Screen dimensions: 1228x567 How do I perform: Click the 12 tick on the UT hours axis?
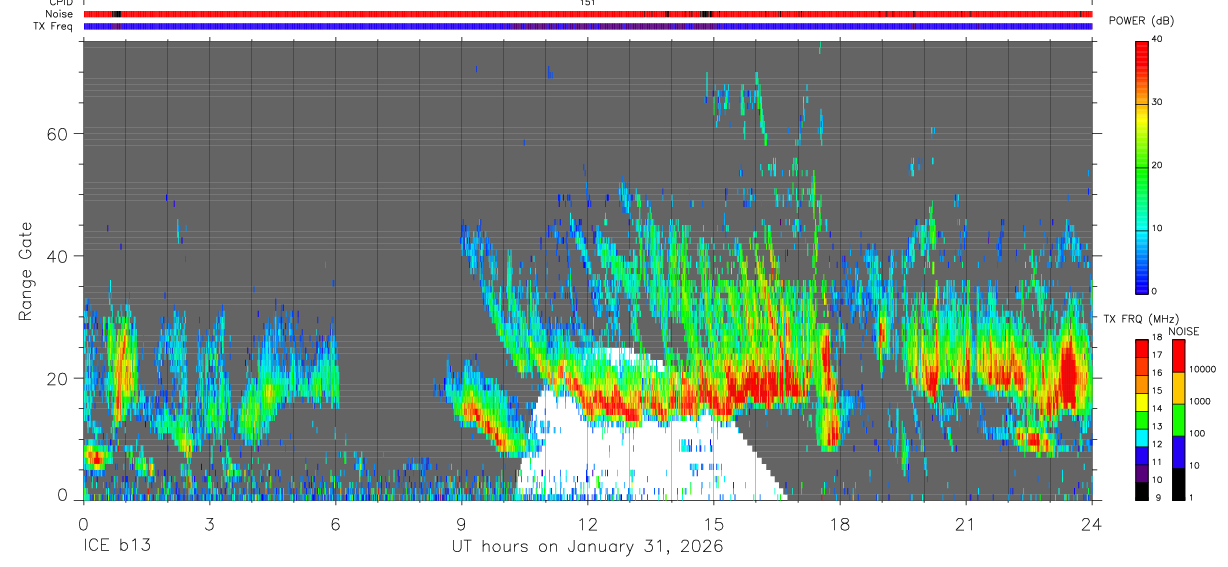pyautogui.click(x=587, y=523)
